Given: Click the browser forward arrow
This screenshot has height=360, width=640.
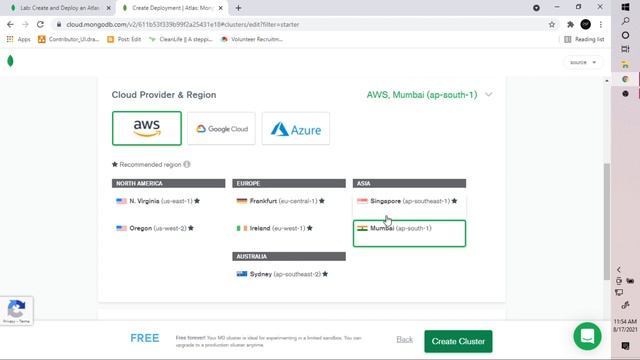Looking at the screenshot, I should 25,24.
